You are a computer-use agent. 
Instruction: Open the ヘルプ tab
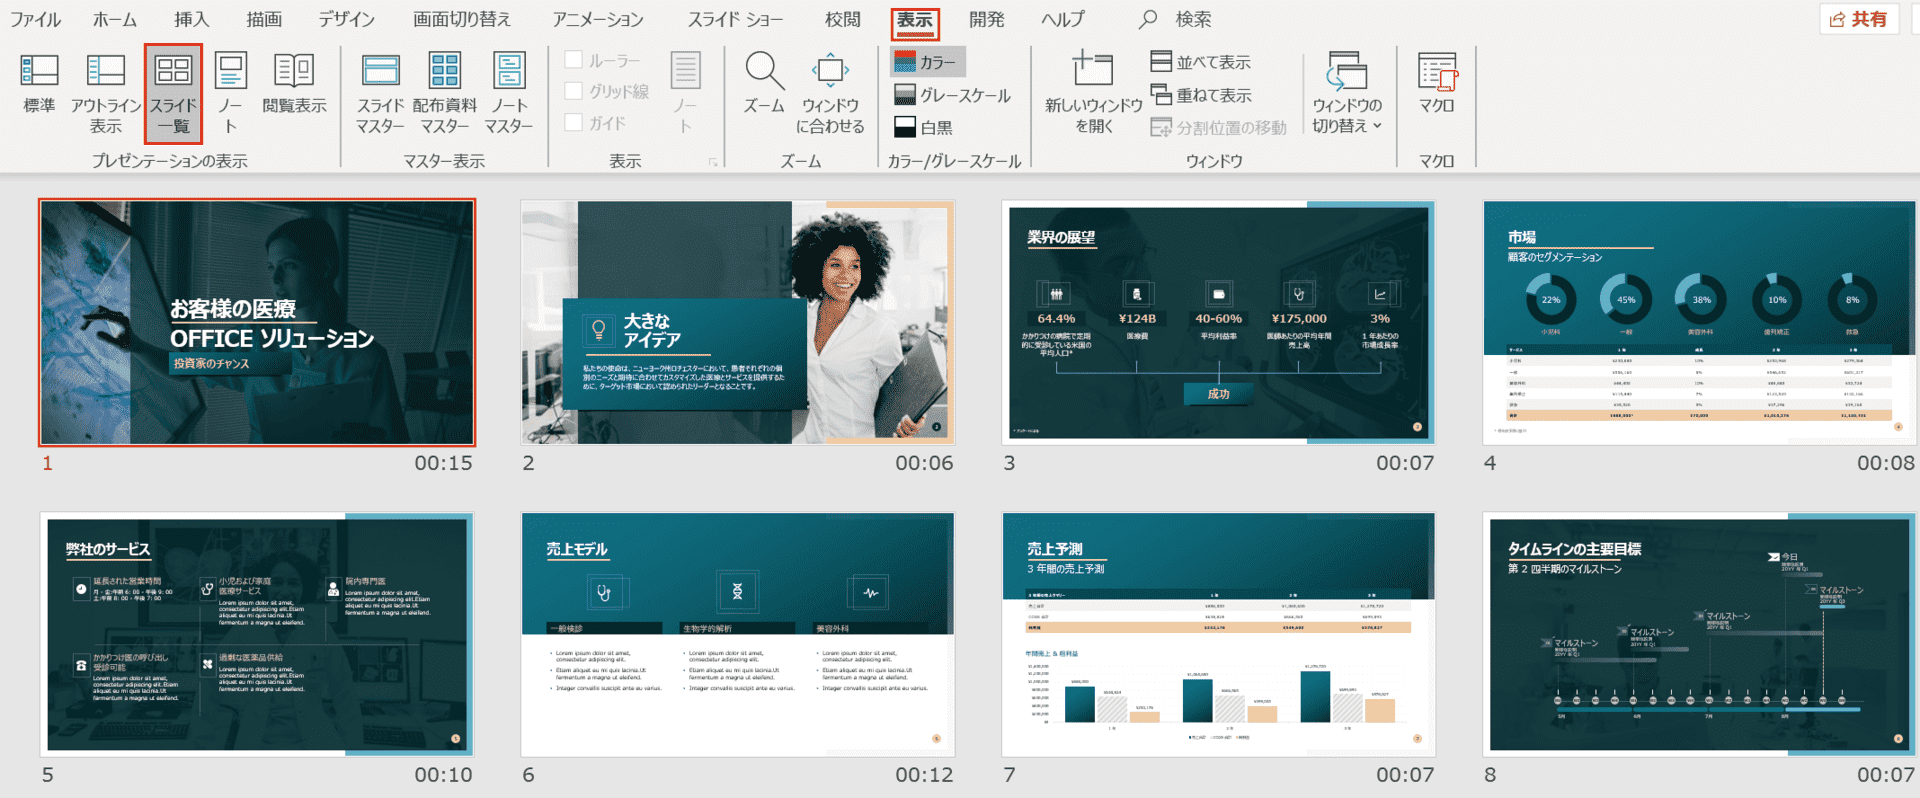[x=1063, y=19]
